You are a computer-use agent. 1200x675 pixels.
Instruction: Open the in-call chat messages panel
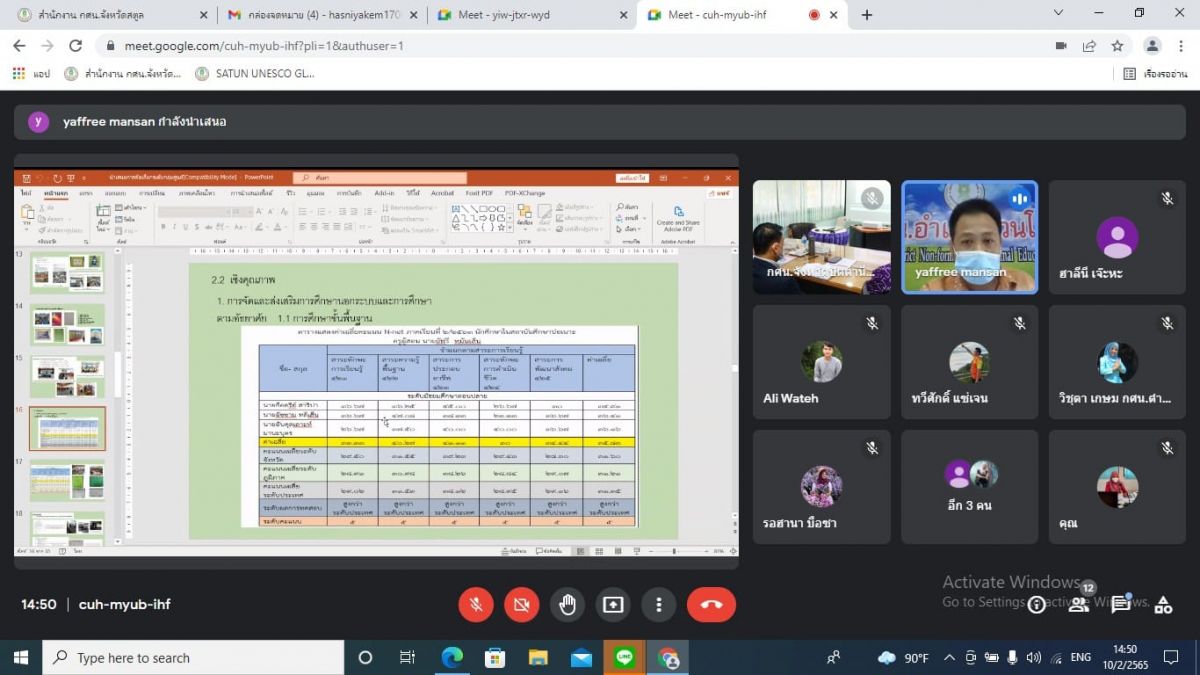1121,604
